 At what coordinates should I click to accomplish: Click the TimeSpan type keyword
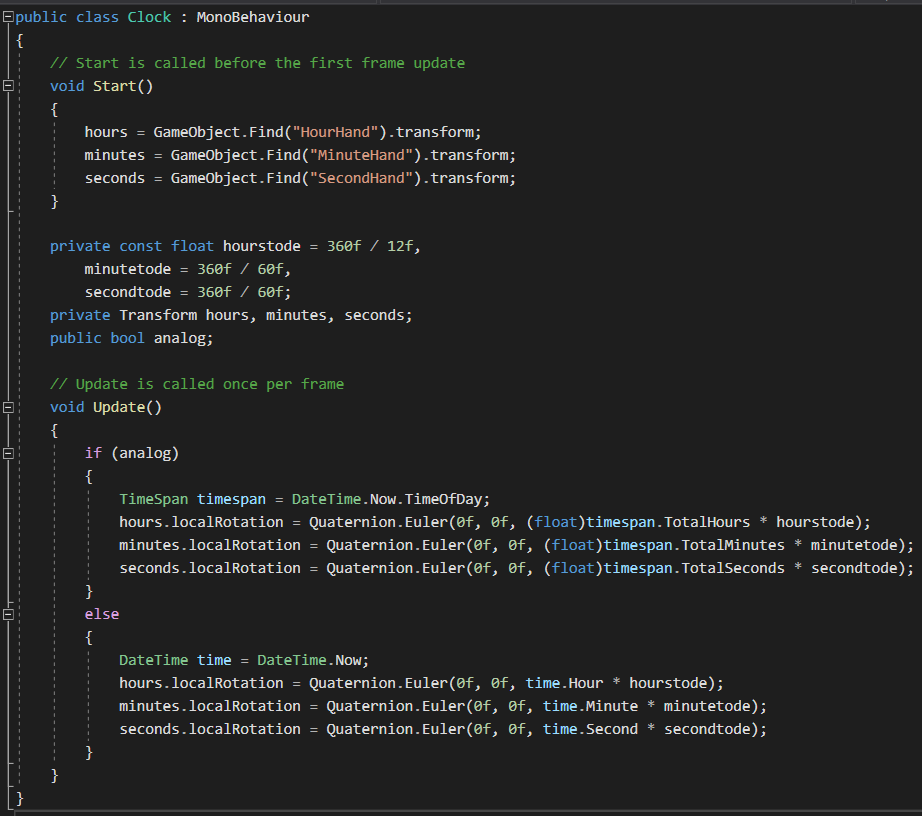click(153, 499)
